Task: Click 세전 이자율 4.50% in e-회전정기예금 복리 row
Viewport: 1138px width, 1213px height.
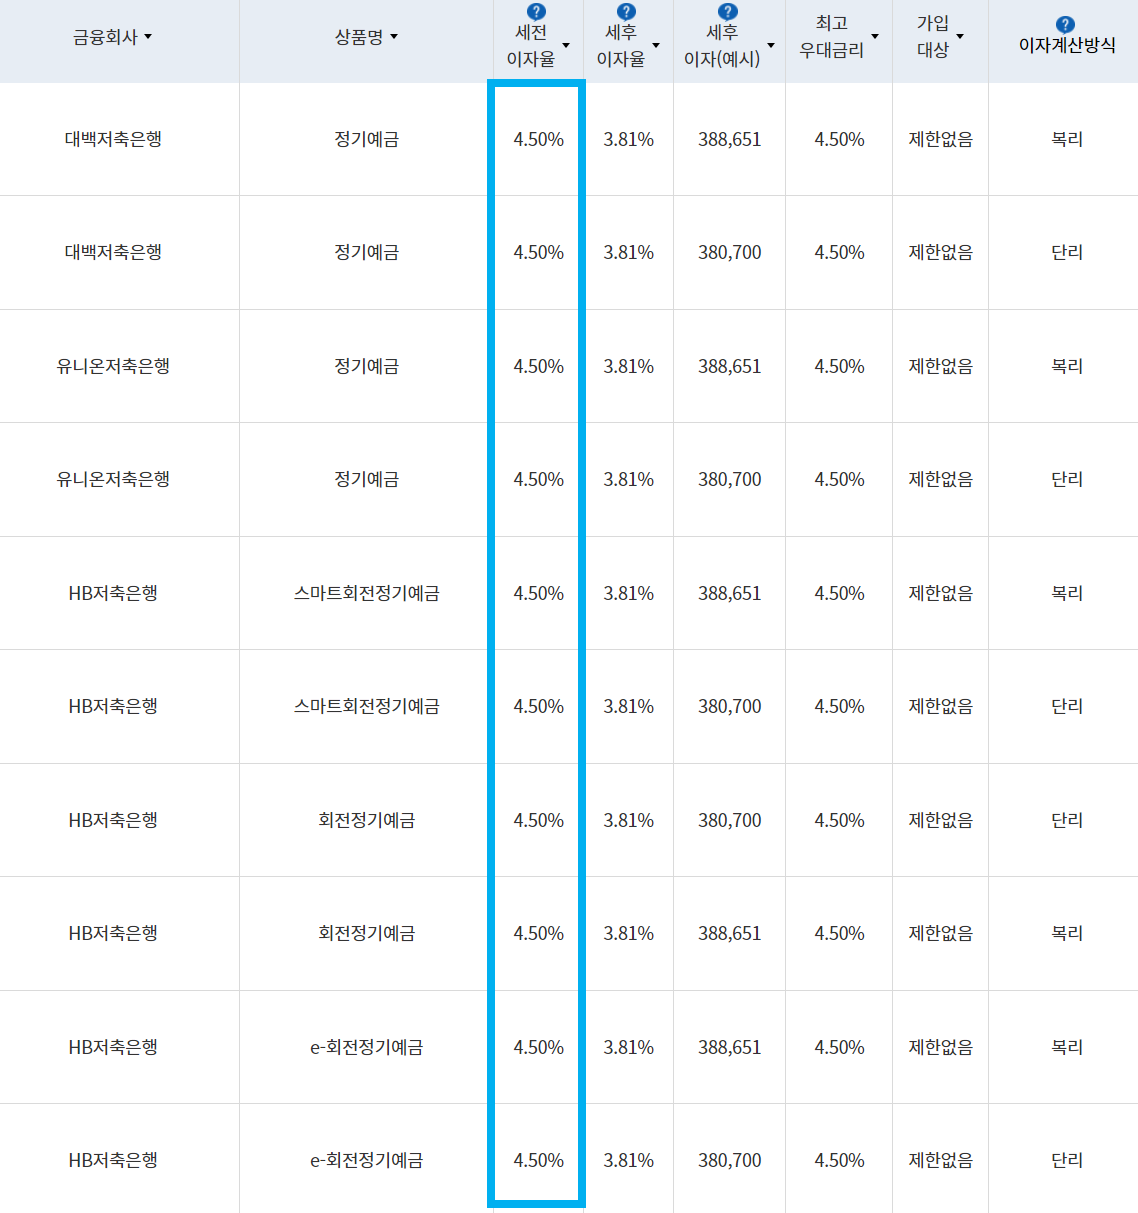Action: point(538,1047)
